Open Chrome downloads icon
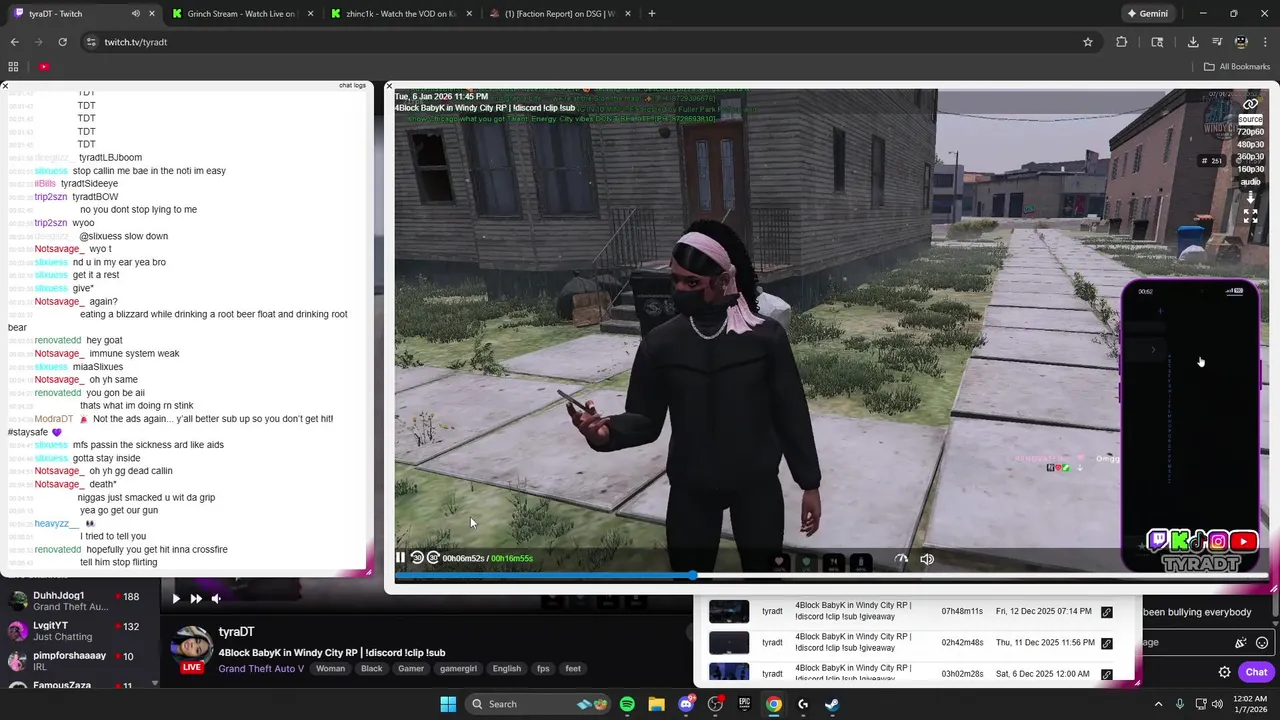 [x=1193, y=42]
